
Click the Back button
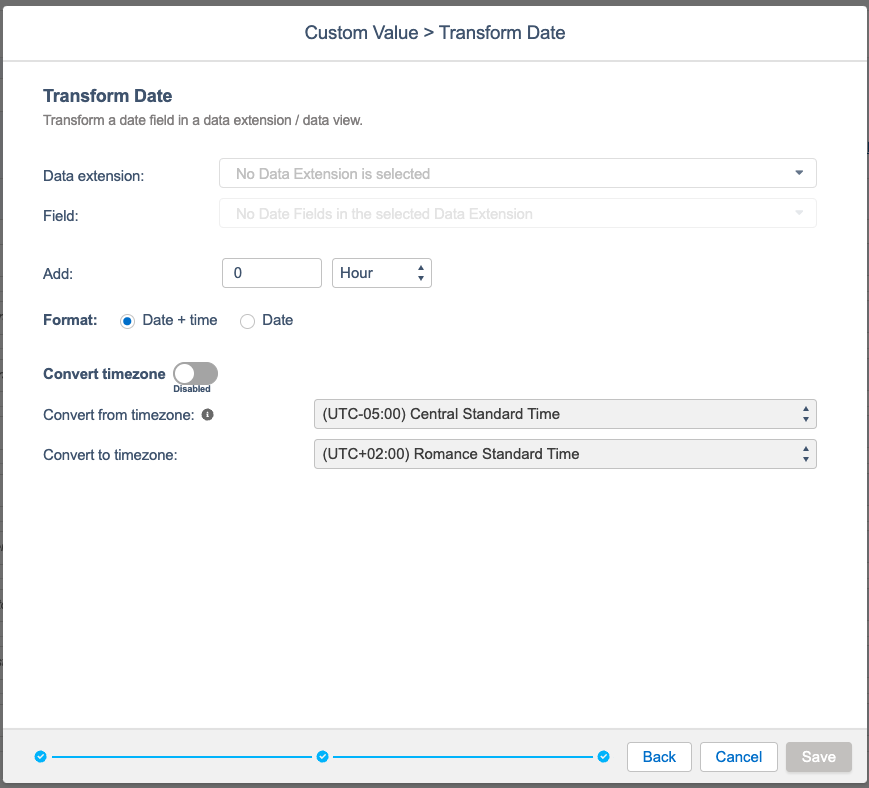pyautogui.click(x=659, y=756)
